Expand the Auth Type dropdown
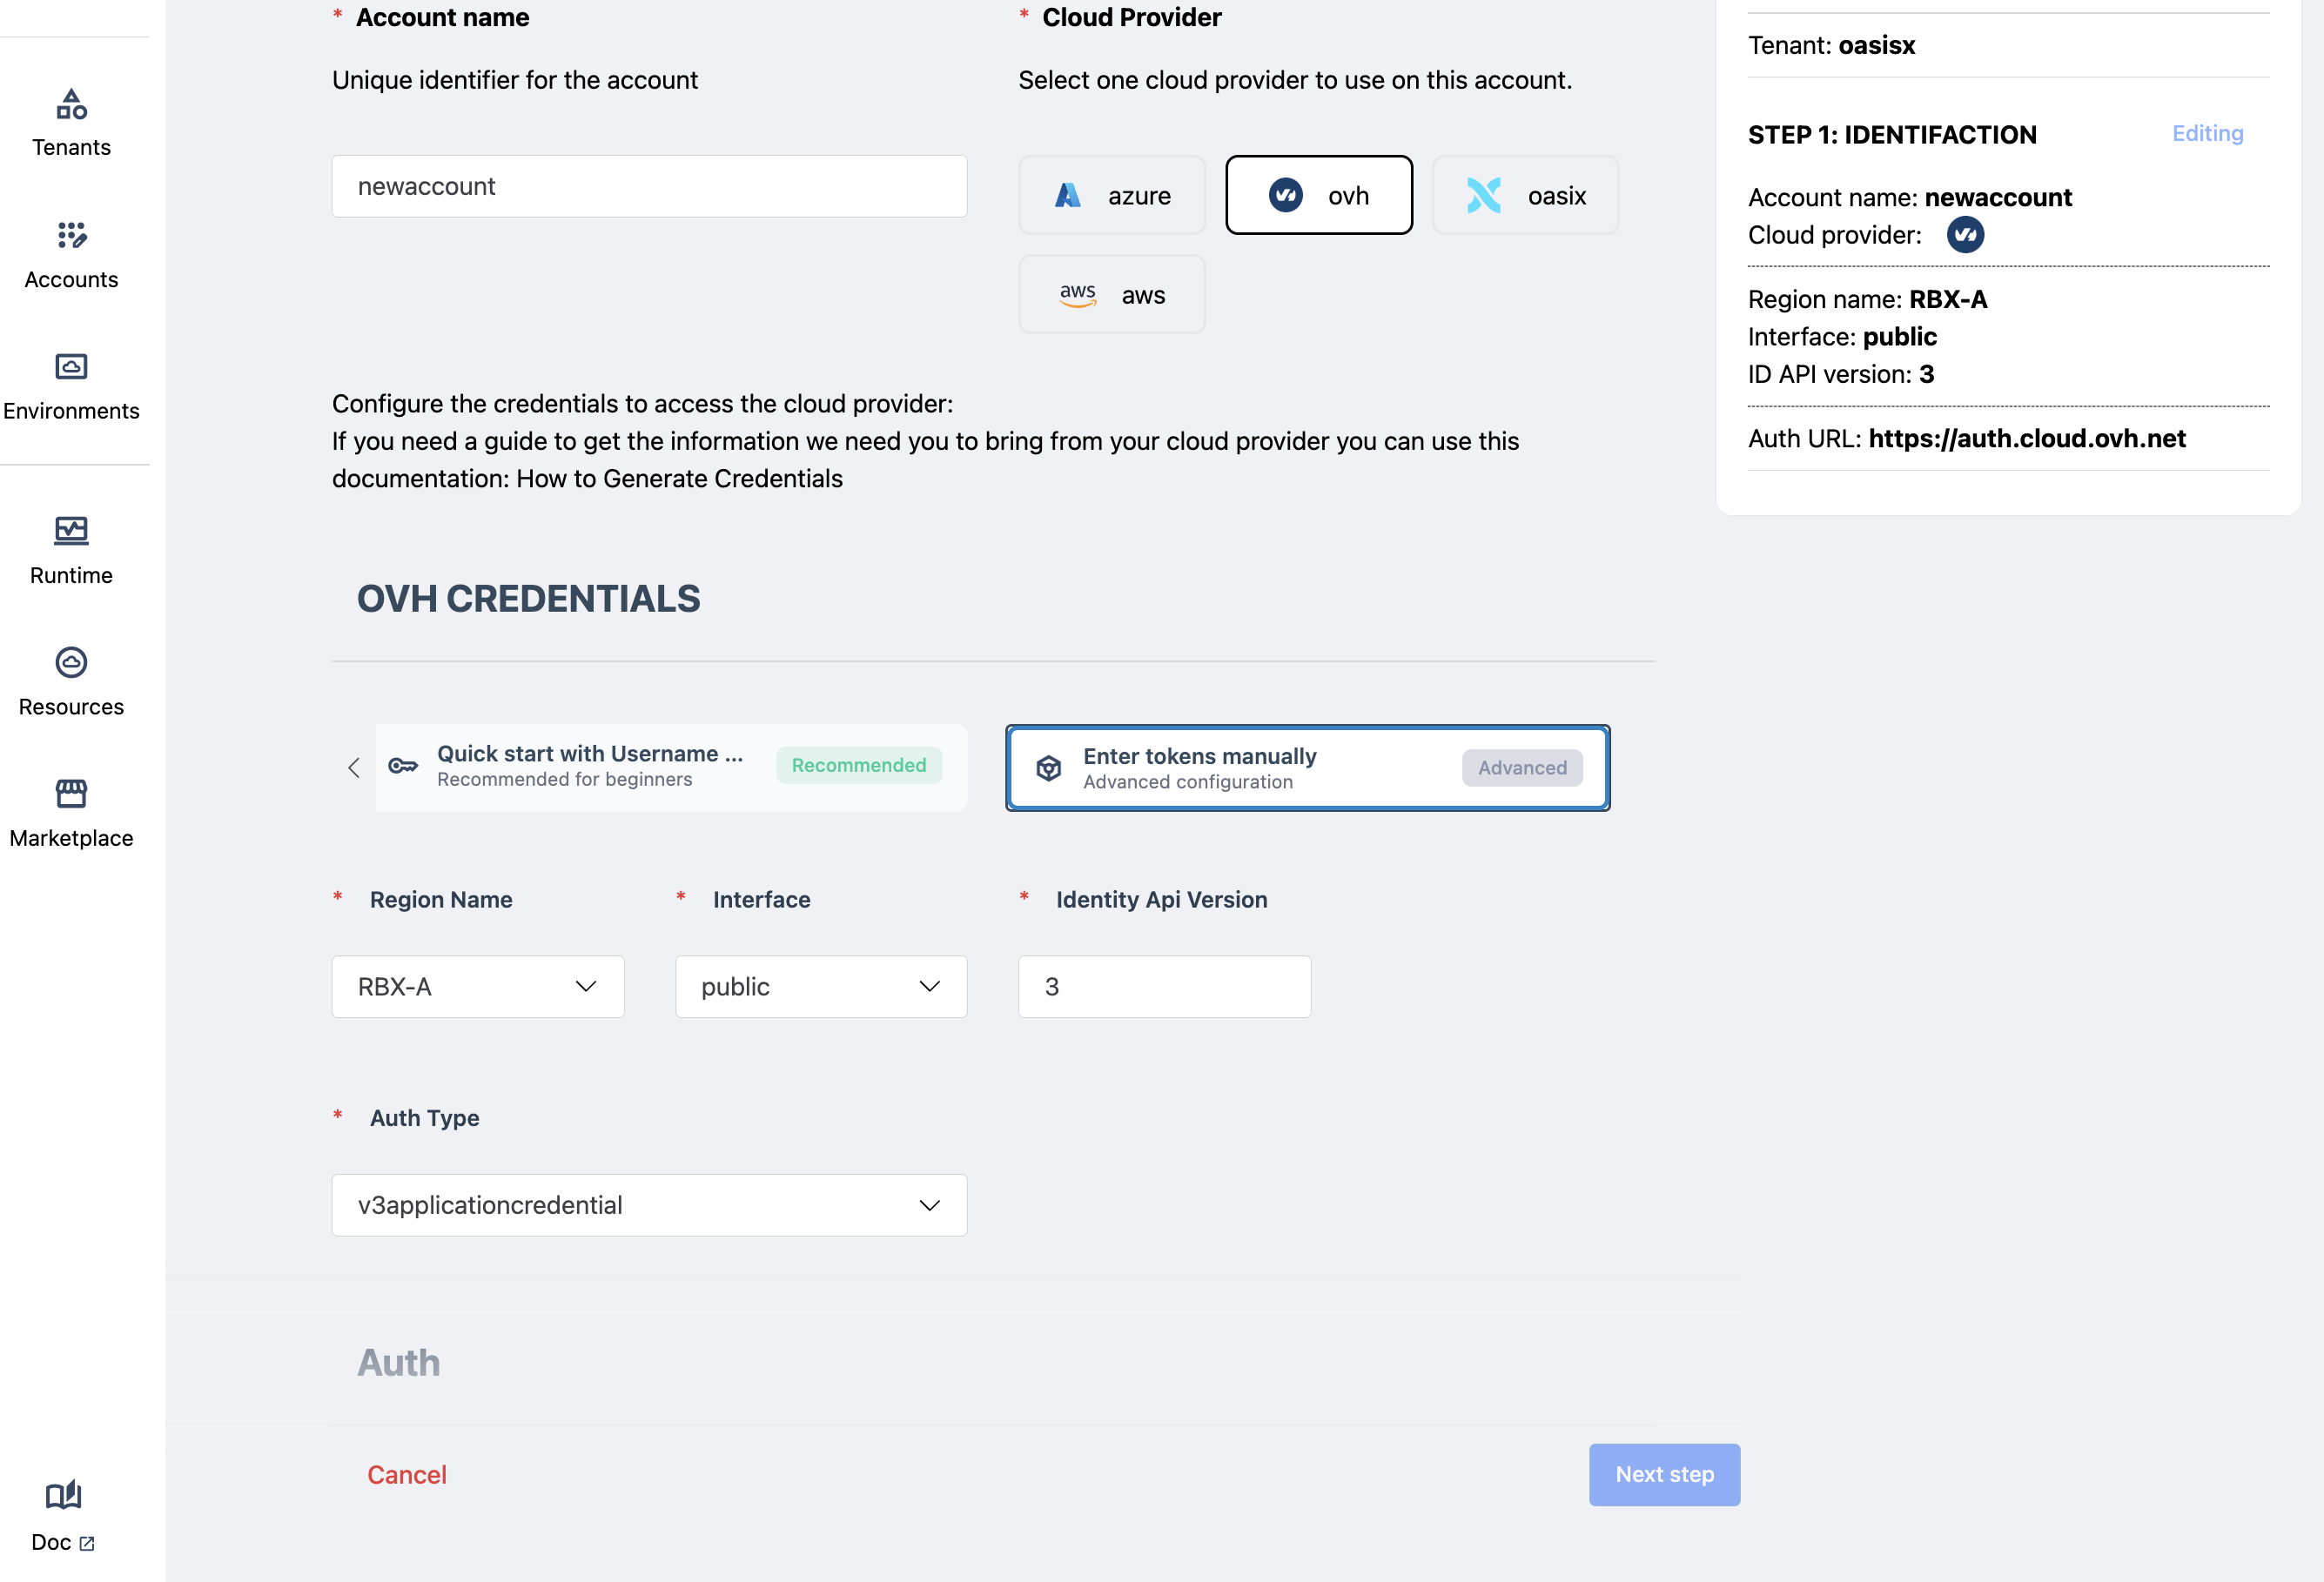Image resolution: width=2324 pixels, height=1582 pixels. (649, 1205)
